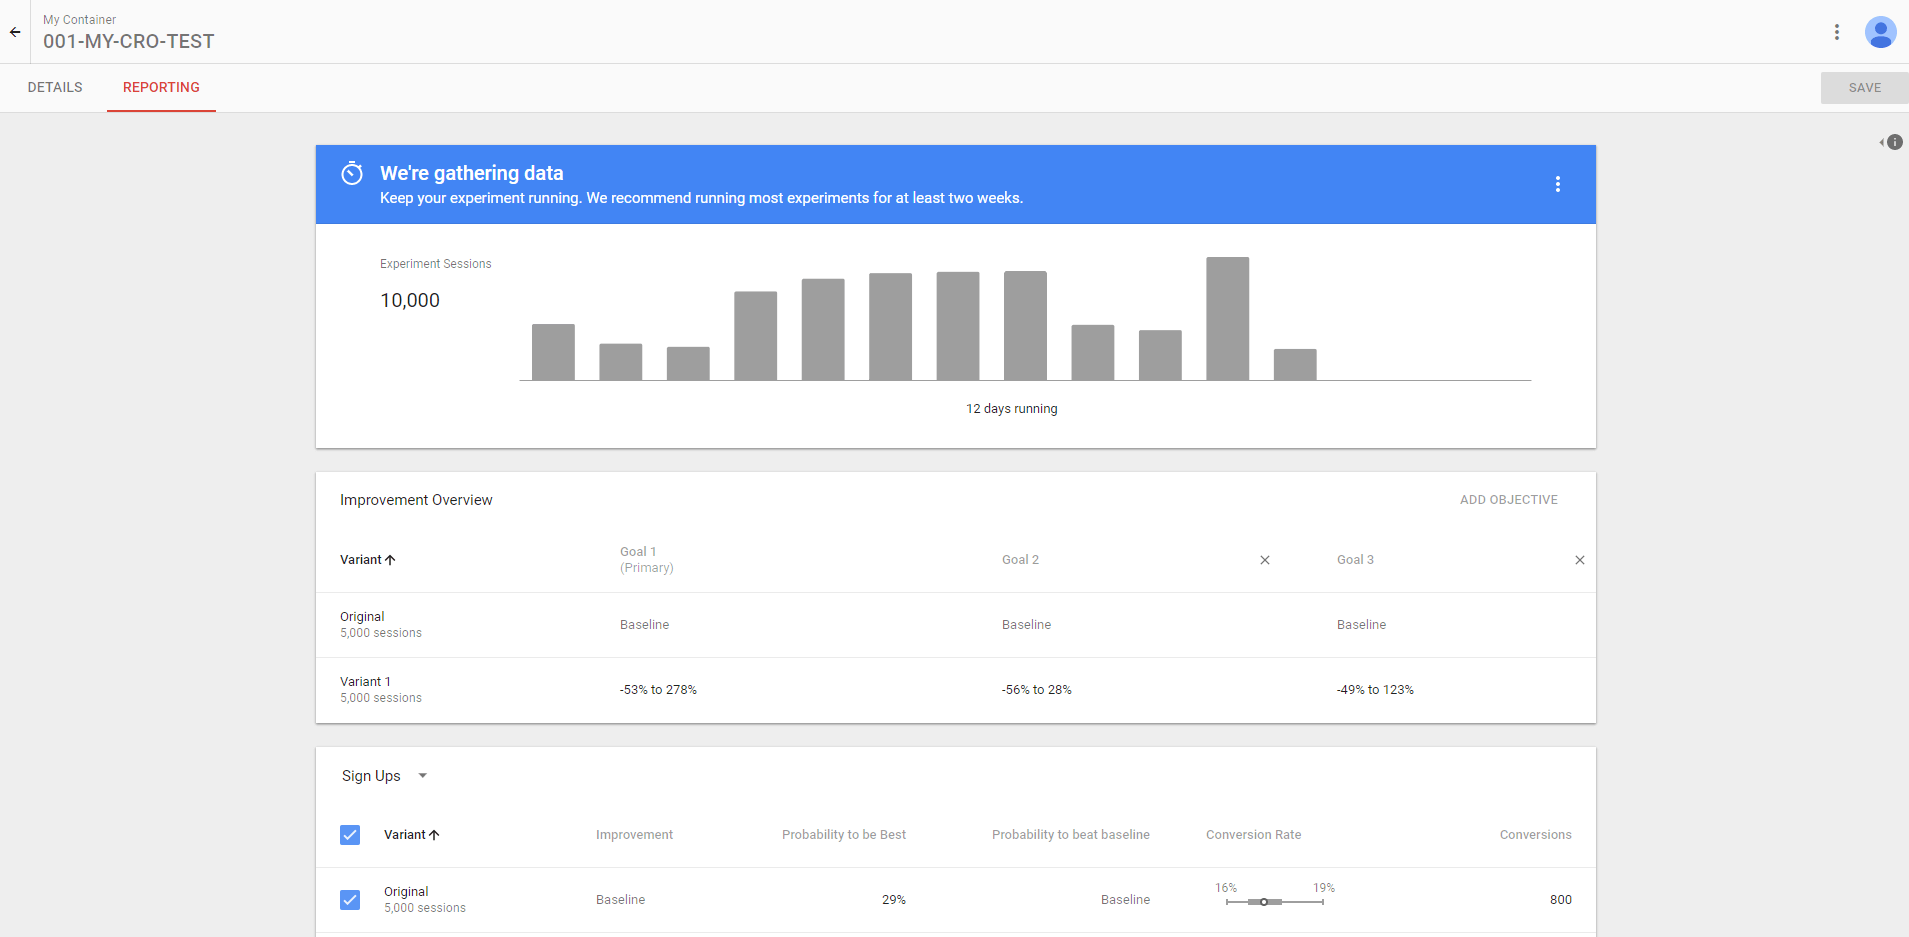Open the overflow menu on the data banner
This screenshot has height=937, width=1909.
tap(1556, 183)
